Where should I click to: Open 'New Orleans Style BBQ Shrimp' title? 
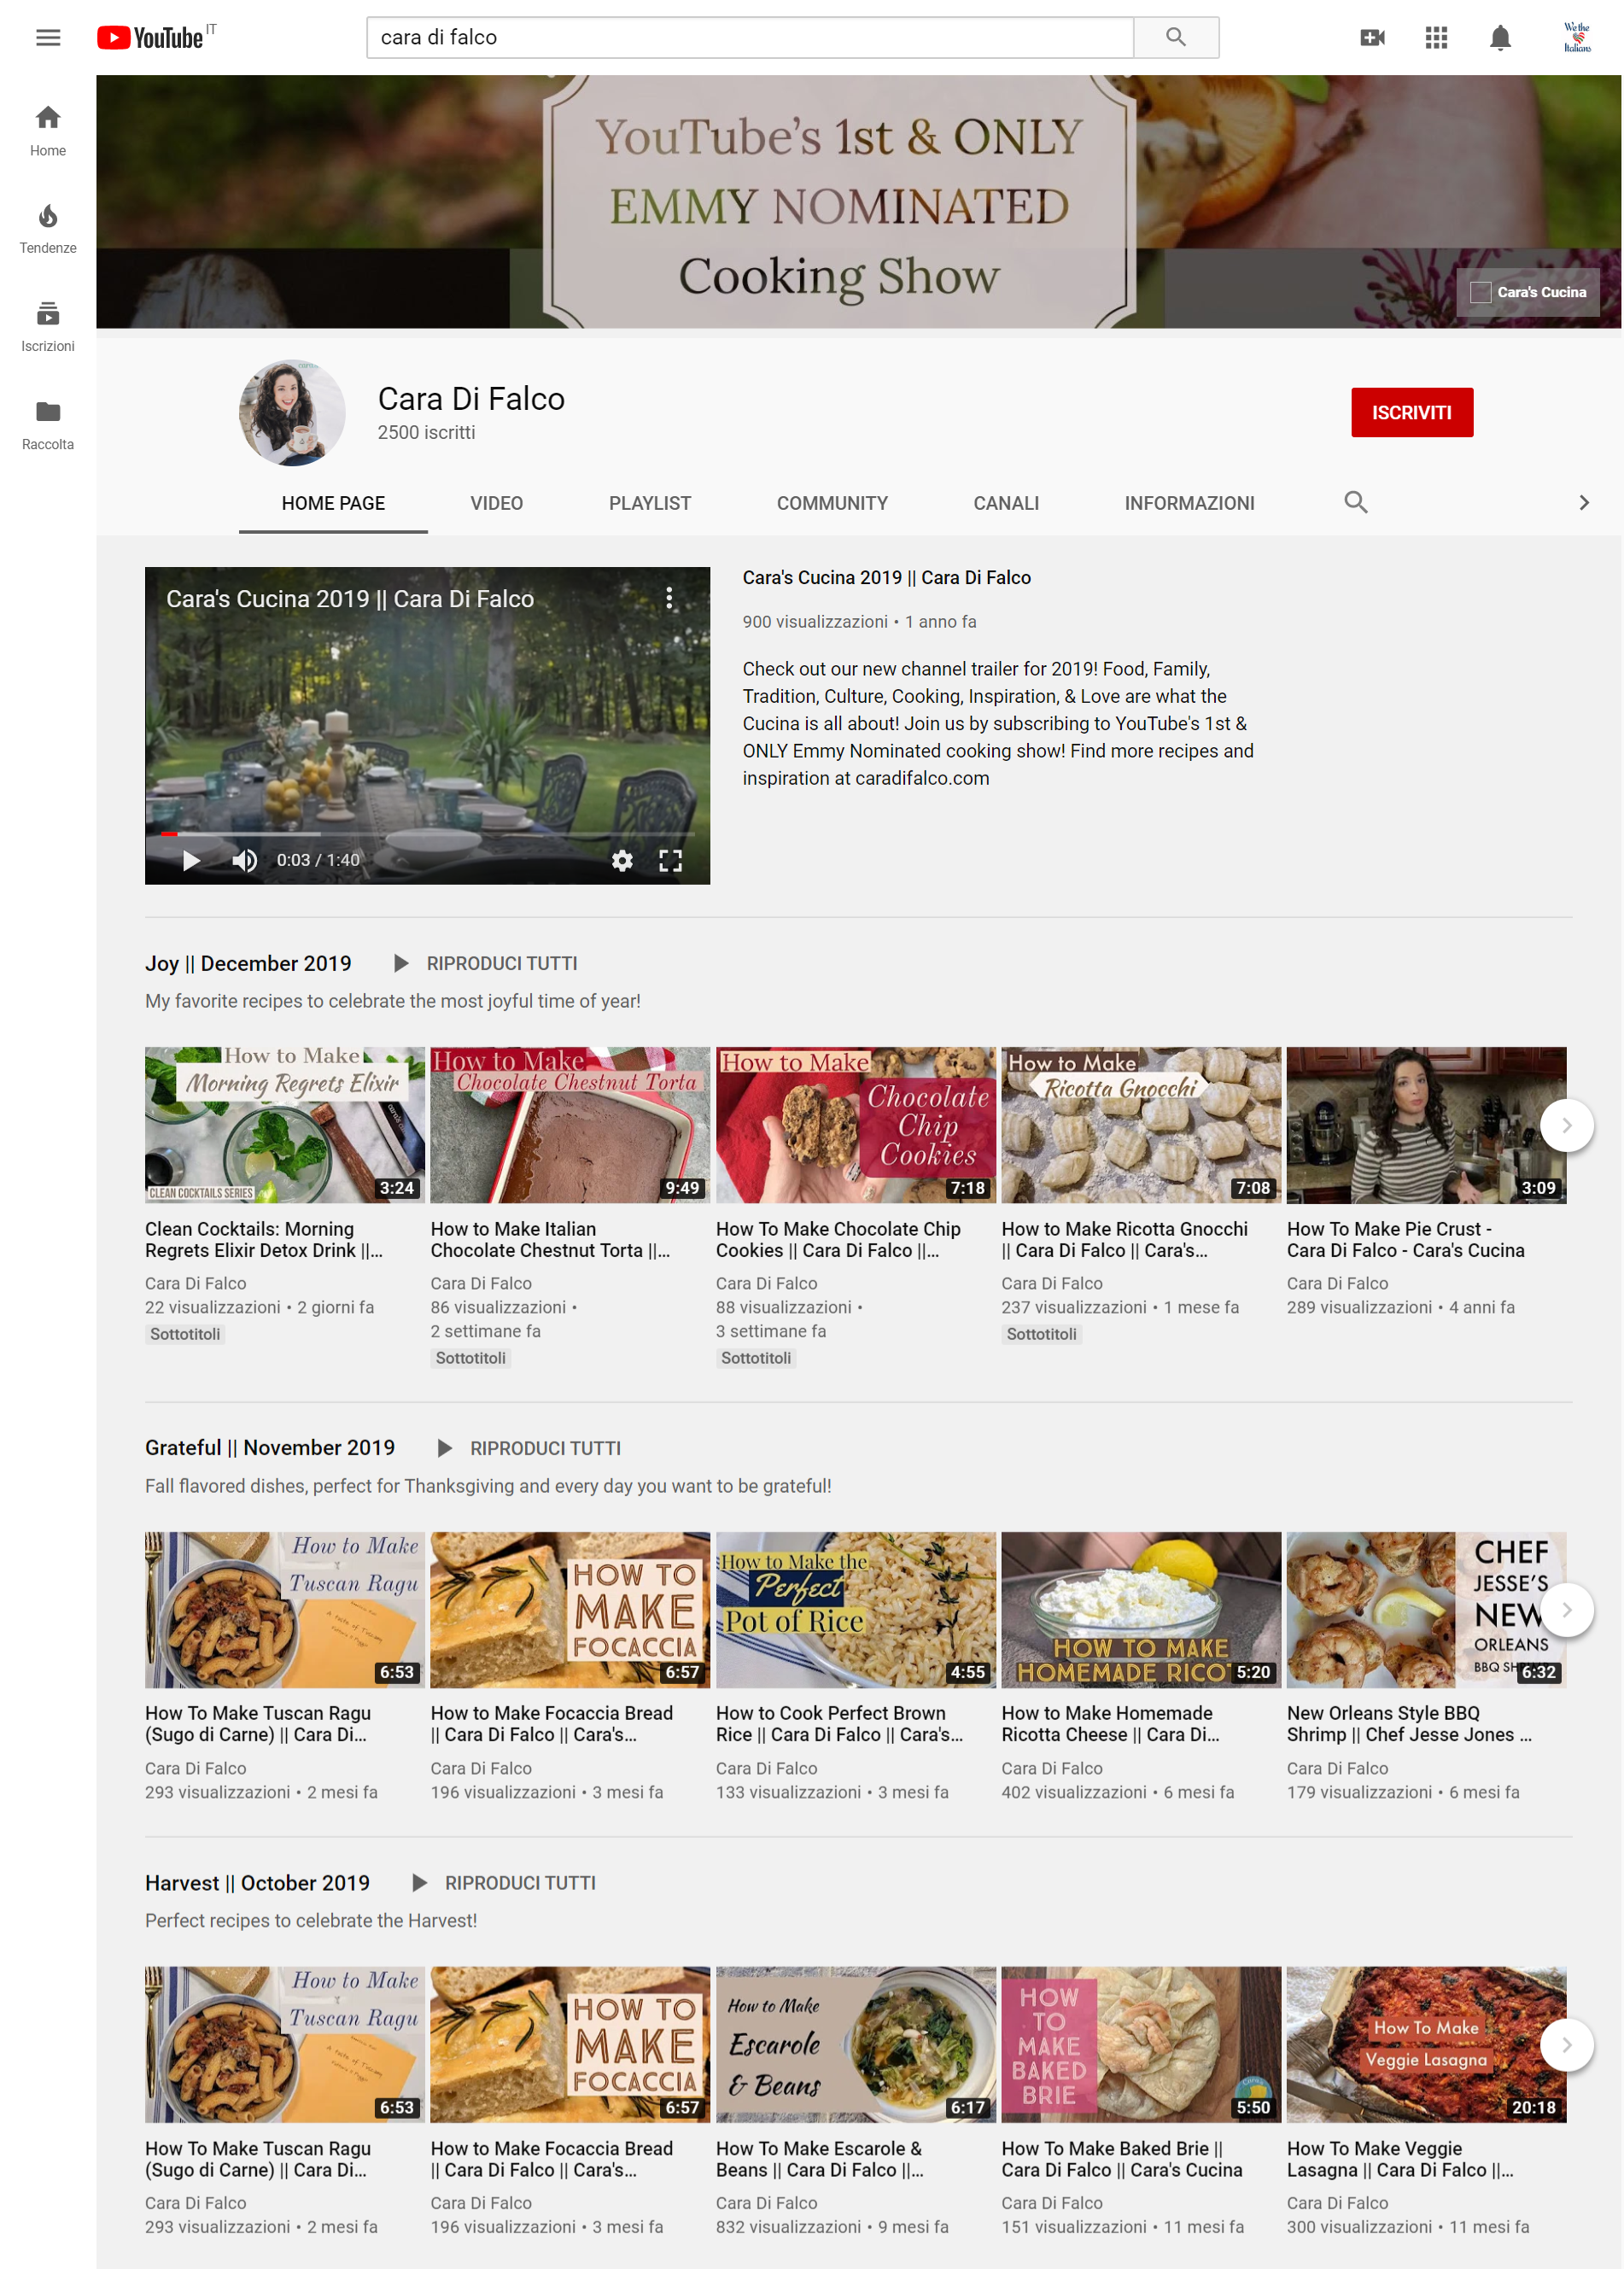coord(1409,1724)
